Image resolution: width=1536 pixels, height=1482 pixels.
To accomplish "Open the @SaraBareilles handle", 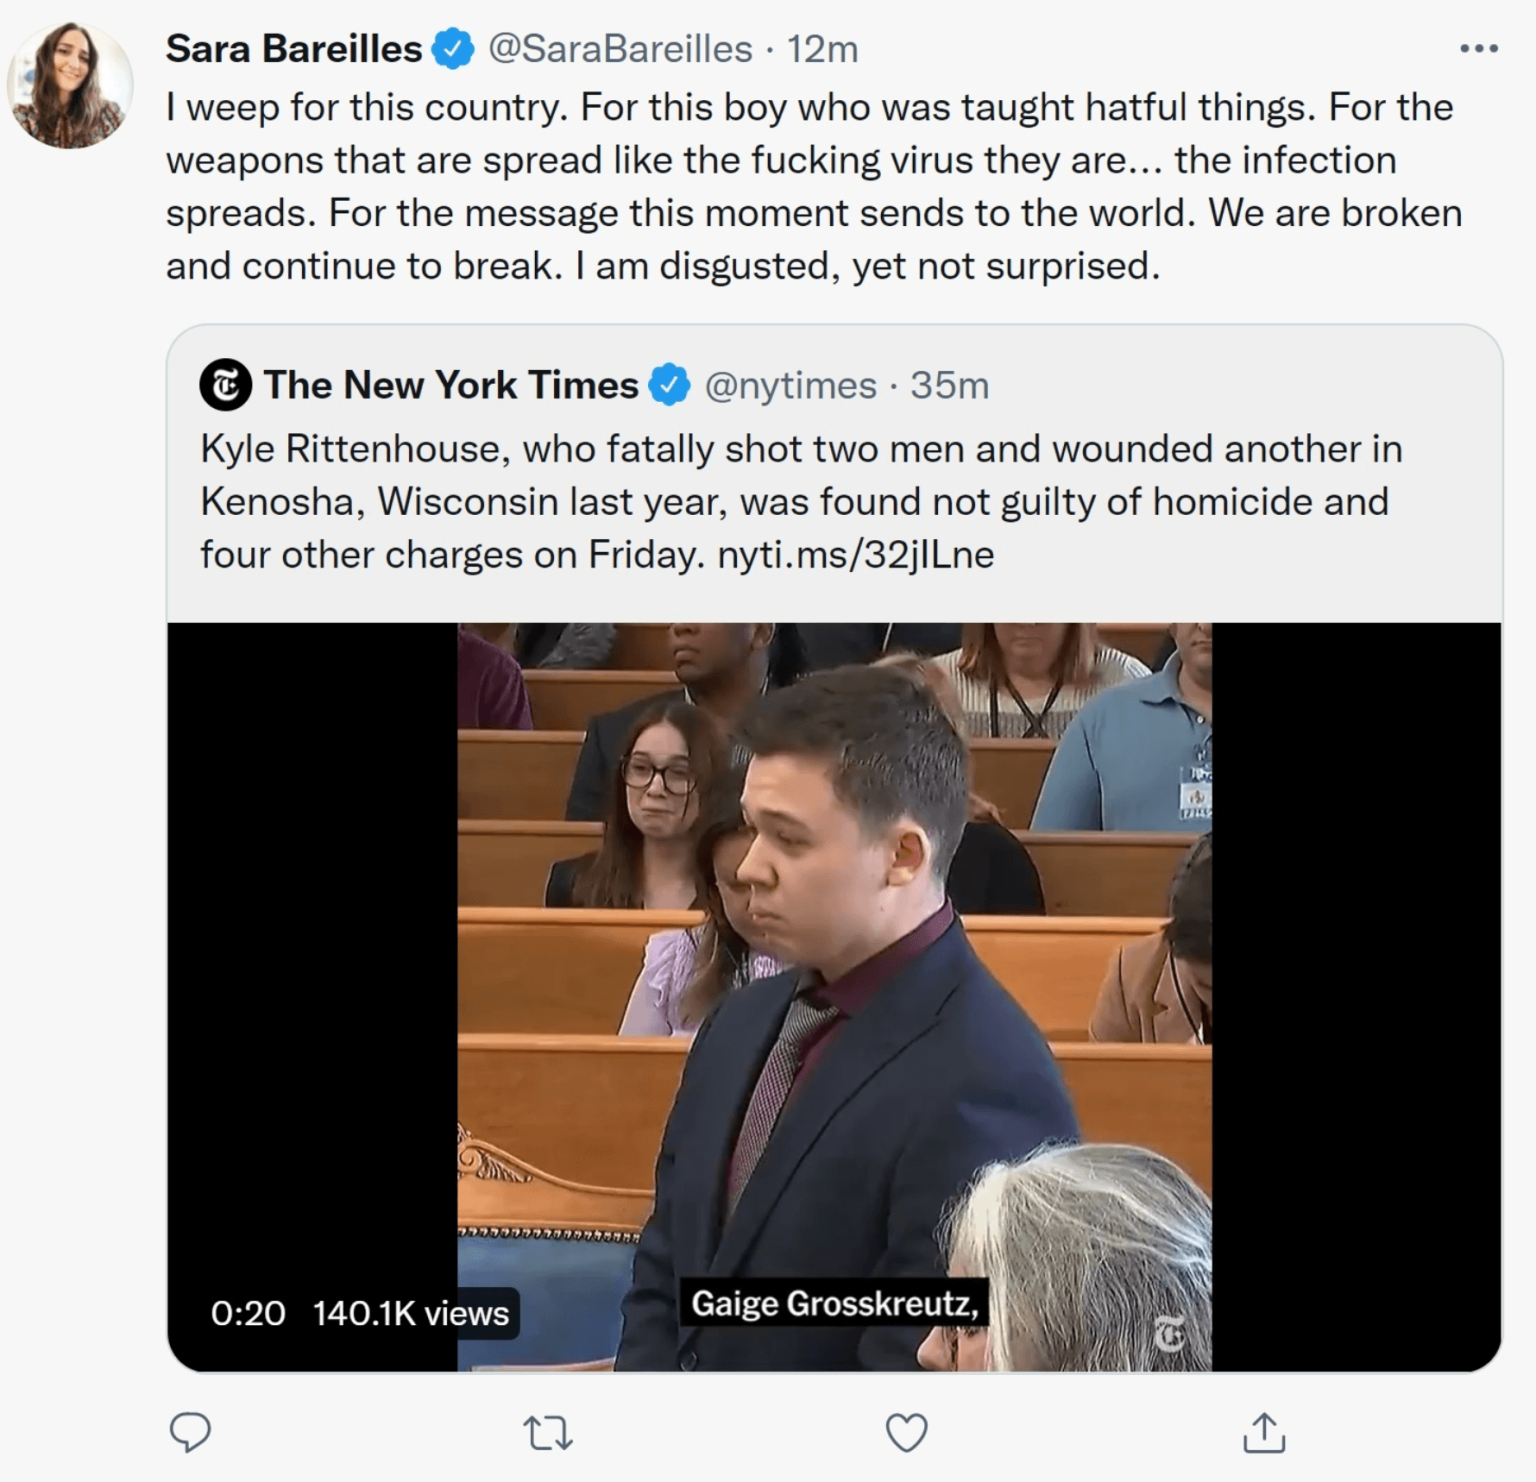I will tap(620, 49).
